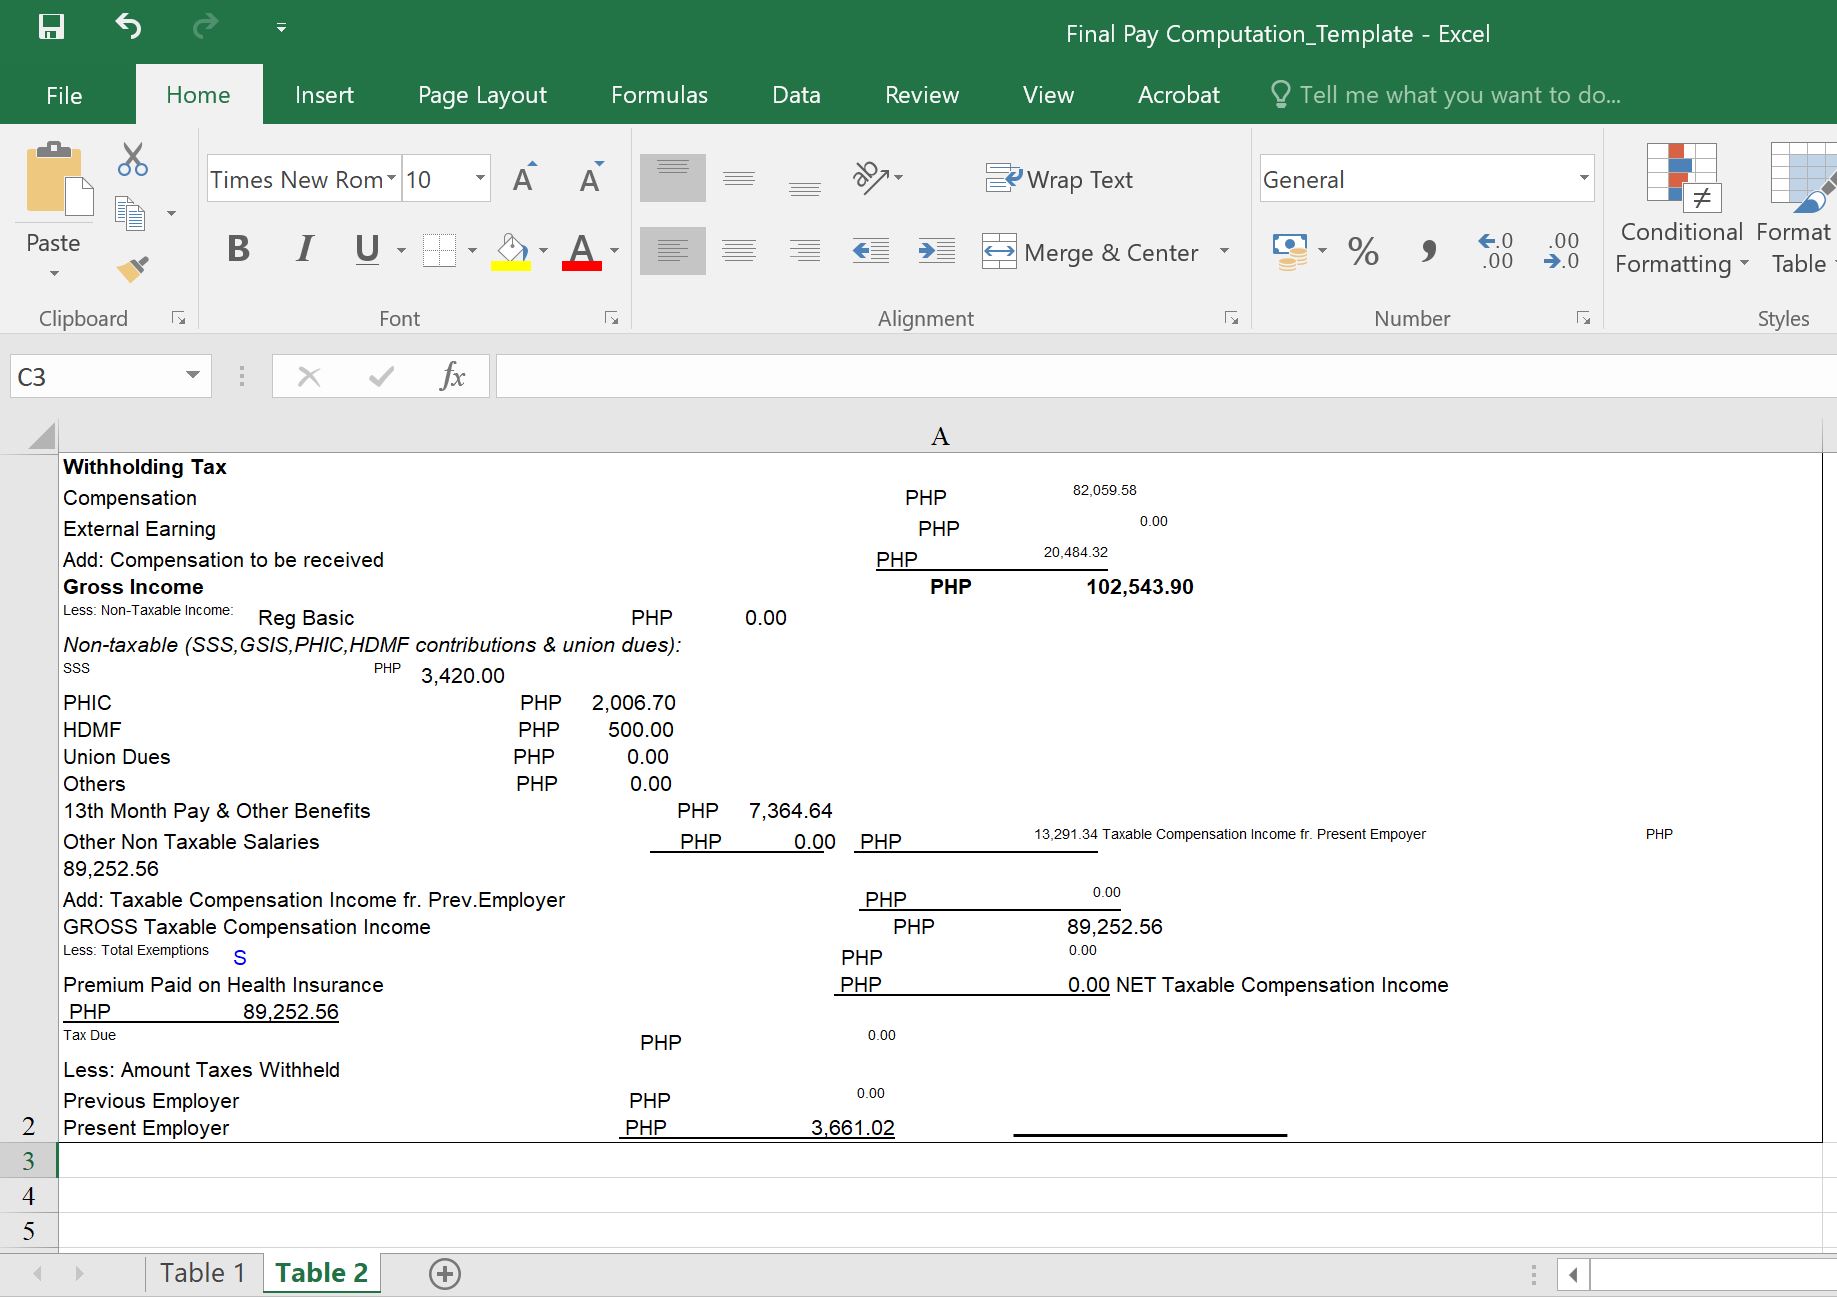The width and height of the screenshot is (1837, 1297).
Task: Open Format as Table gallery
Action: tap(1797, 210)
